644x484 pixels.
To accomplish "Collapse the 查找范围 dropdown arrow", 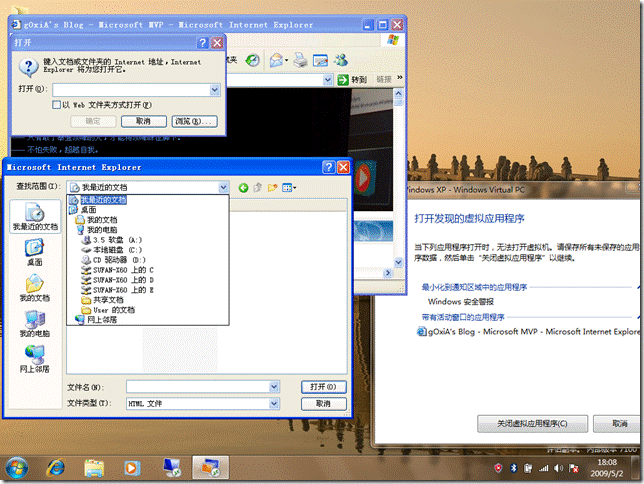I will point(223,187).
